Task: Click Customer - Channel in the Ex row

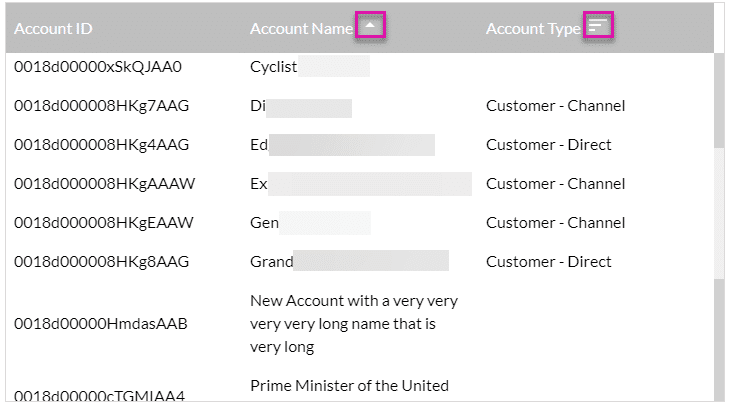Action: click(556, 184)
